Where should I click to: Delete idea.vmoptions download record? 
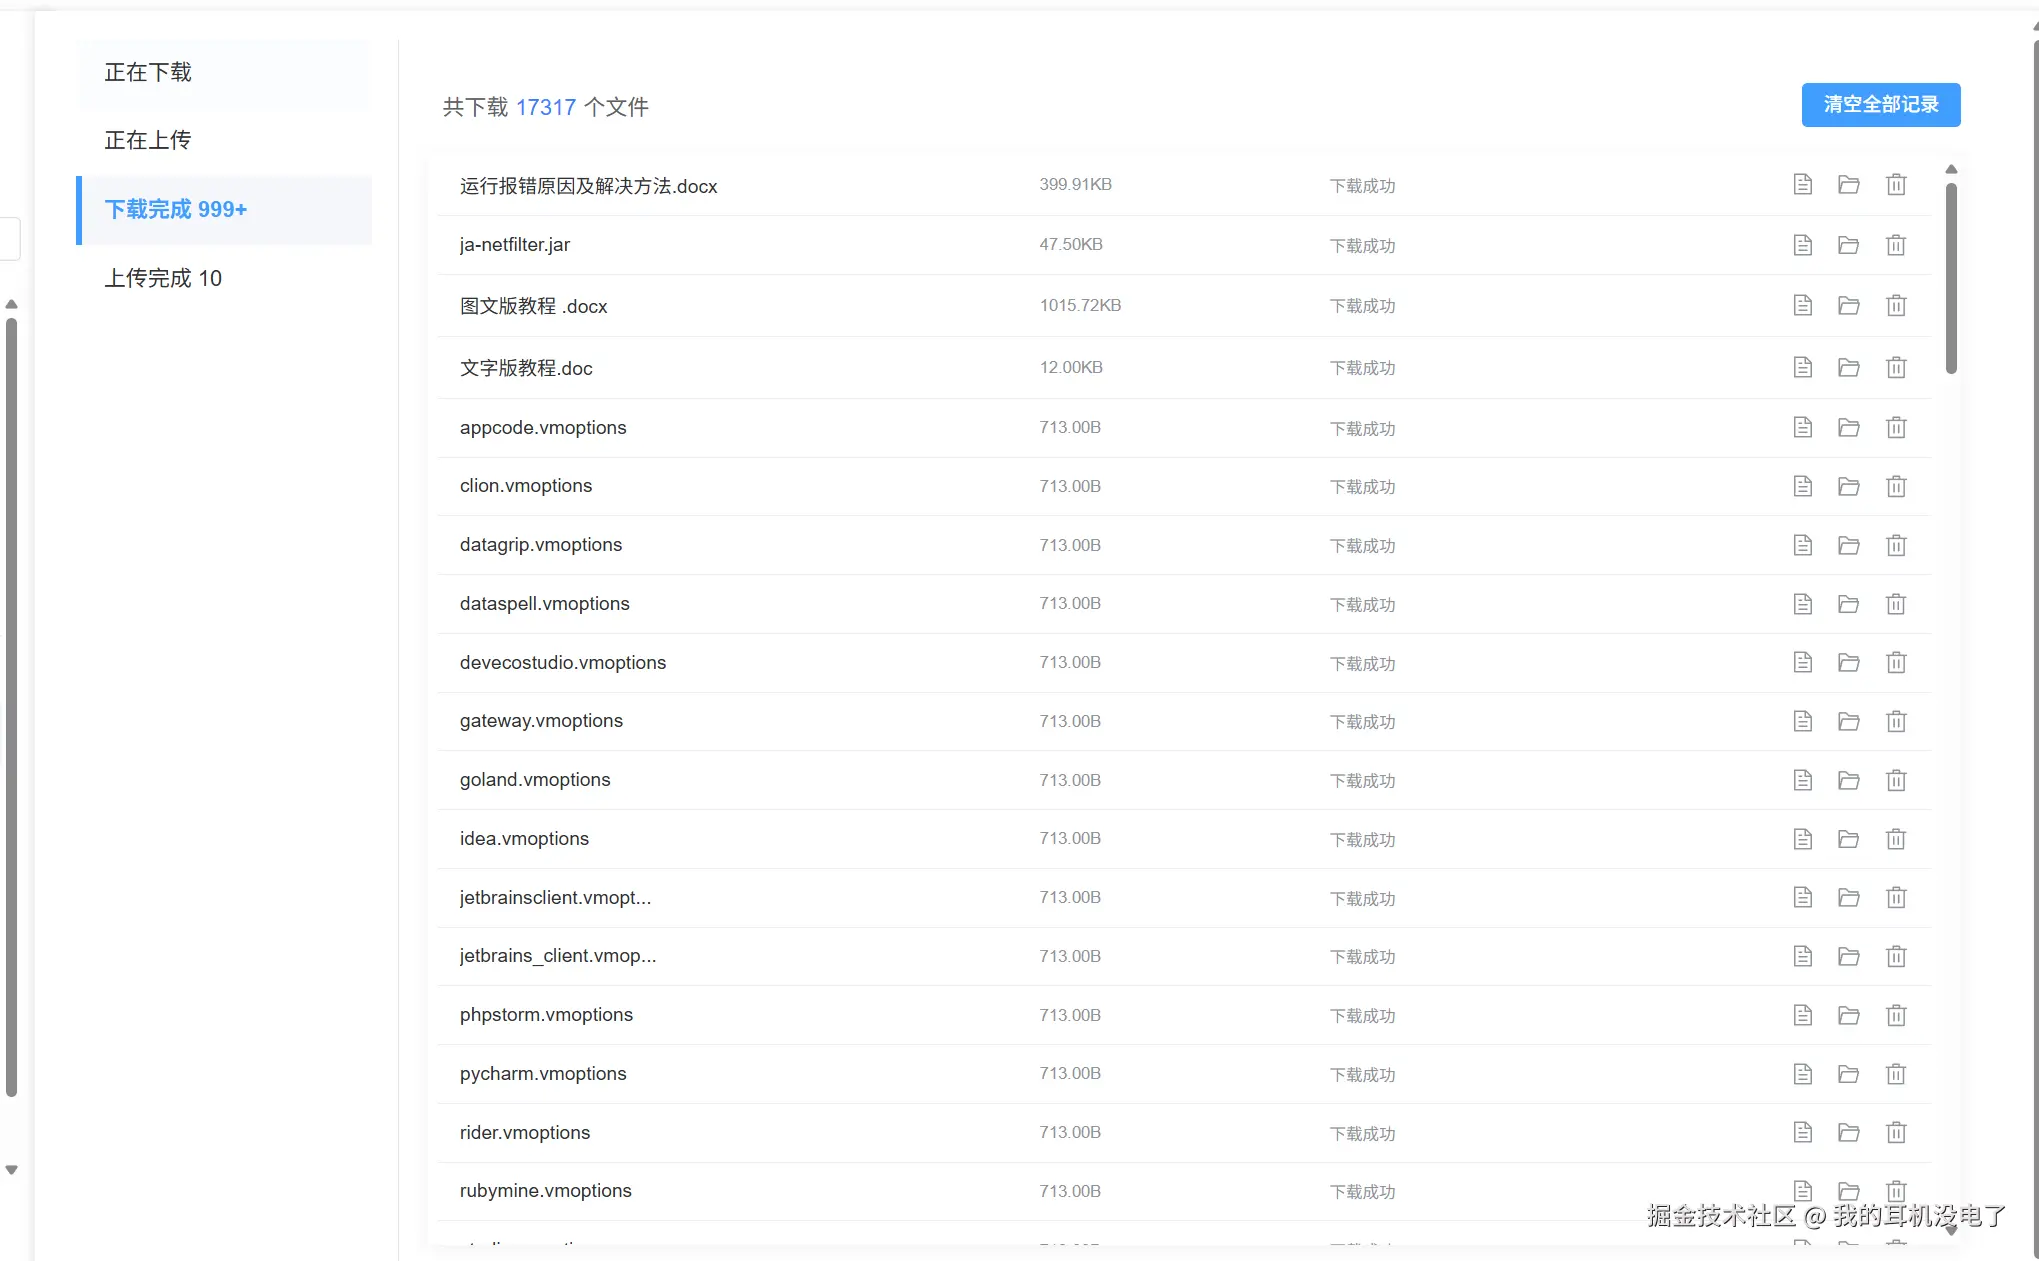[1896, 839]
